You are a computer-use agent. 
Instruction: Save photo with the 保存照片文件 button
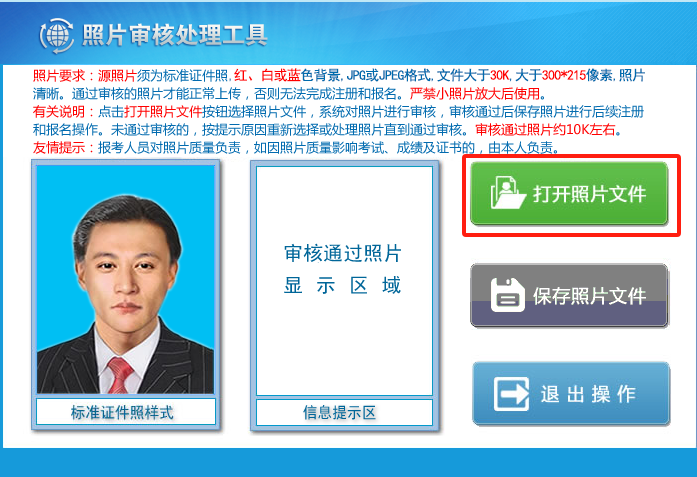coord(569,295)
